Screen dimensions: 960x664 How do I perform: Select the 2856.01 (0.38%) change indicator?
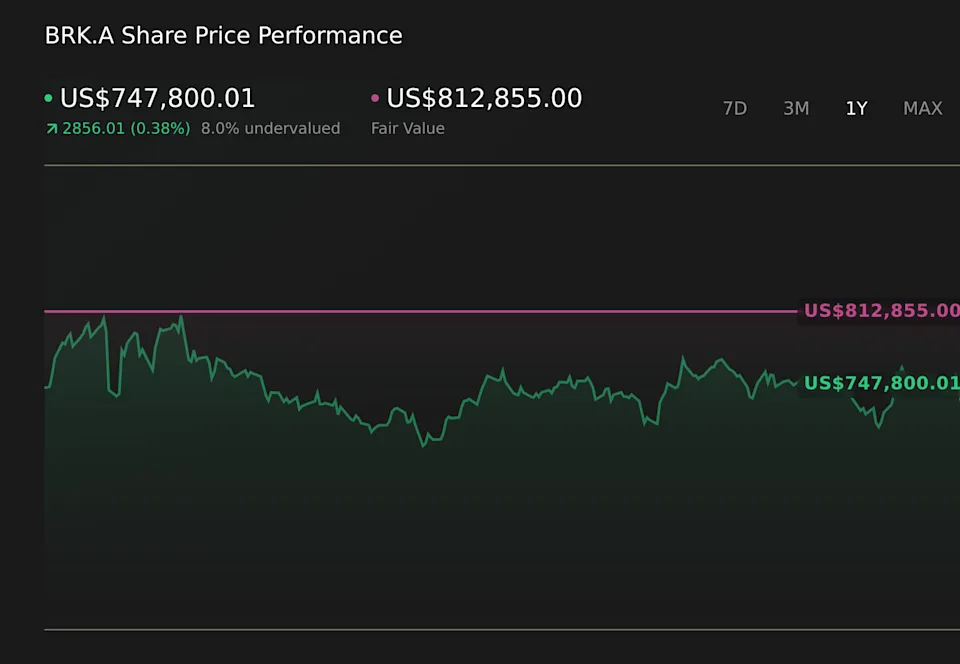point(126,128)
